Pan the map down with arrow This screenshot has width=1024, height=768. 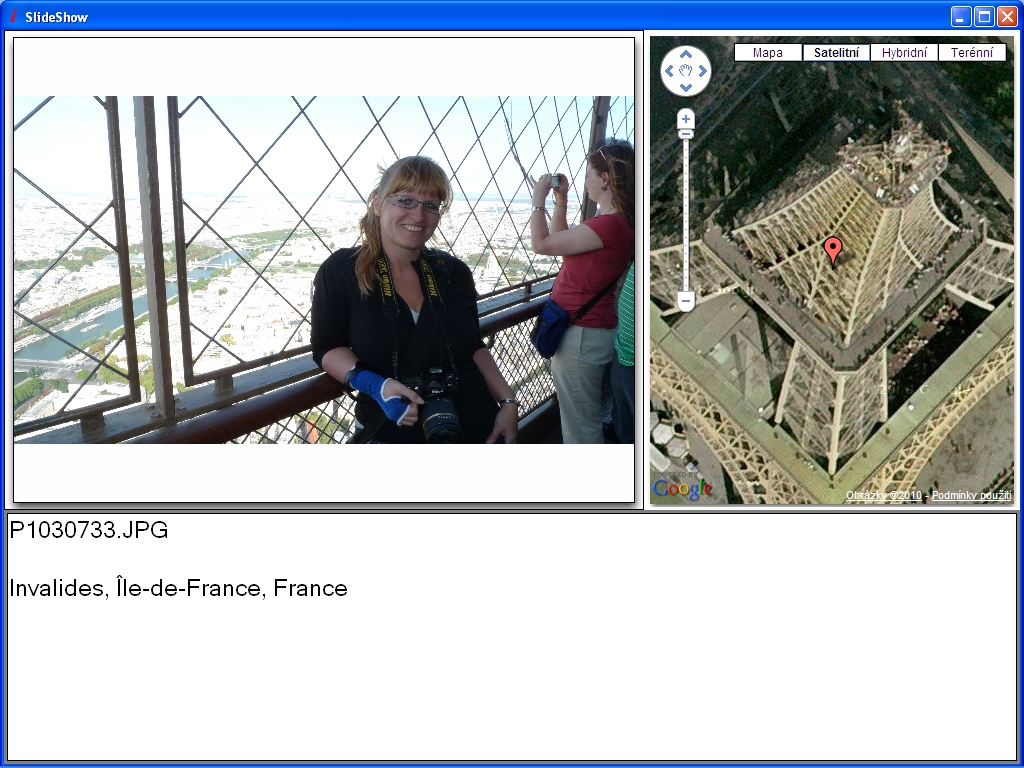tap(686, 87)
